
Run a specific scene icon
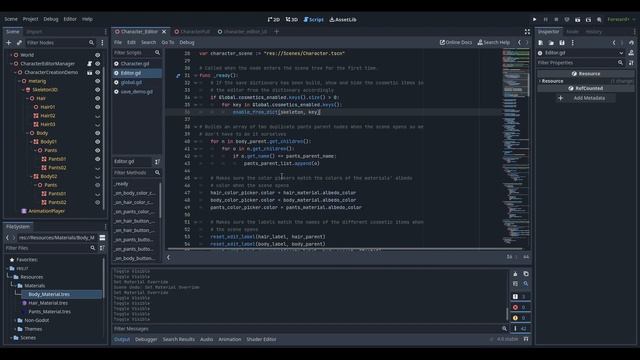click(x=588, y=19)
